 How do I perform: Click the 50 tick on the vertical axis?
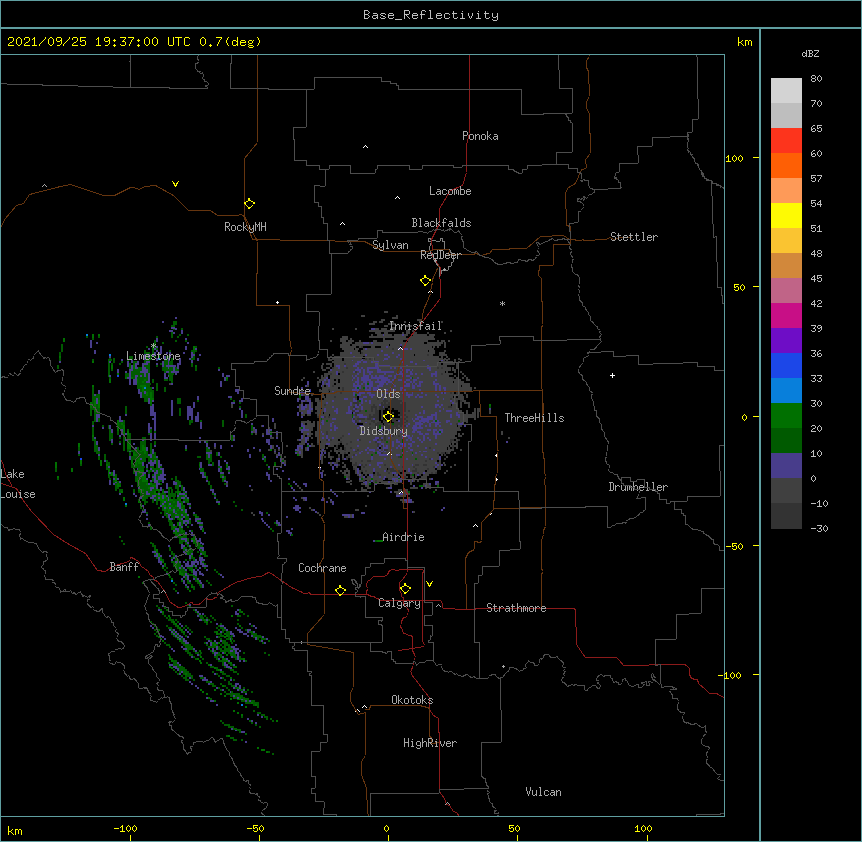[x=739, y=287]
